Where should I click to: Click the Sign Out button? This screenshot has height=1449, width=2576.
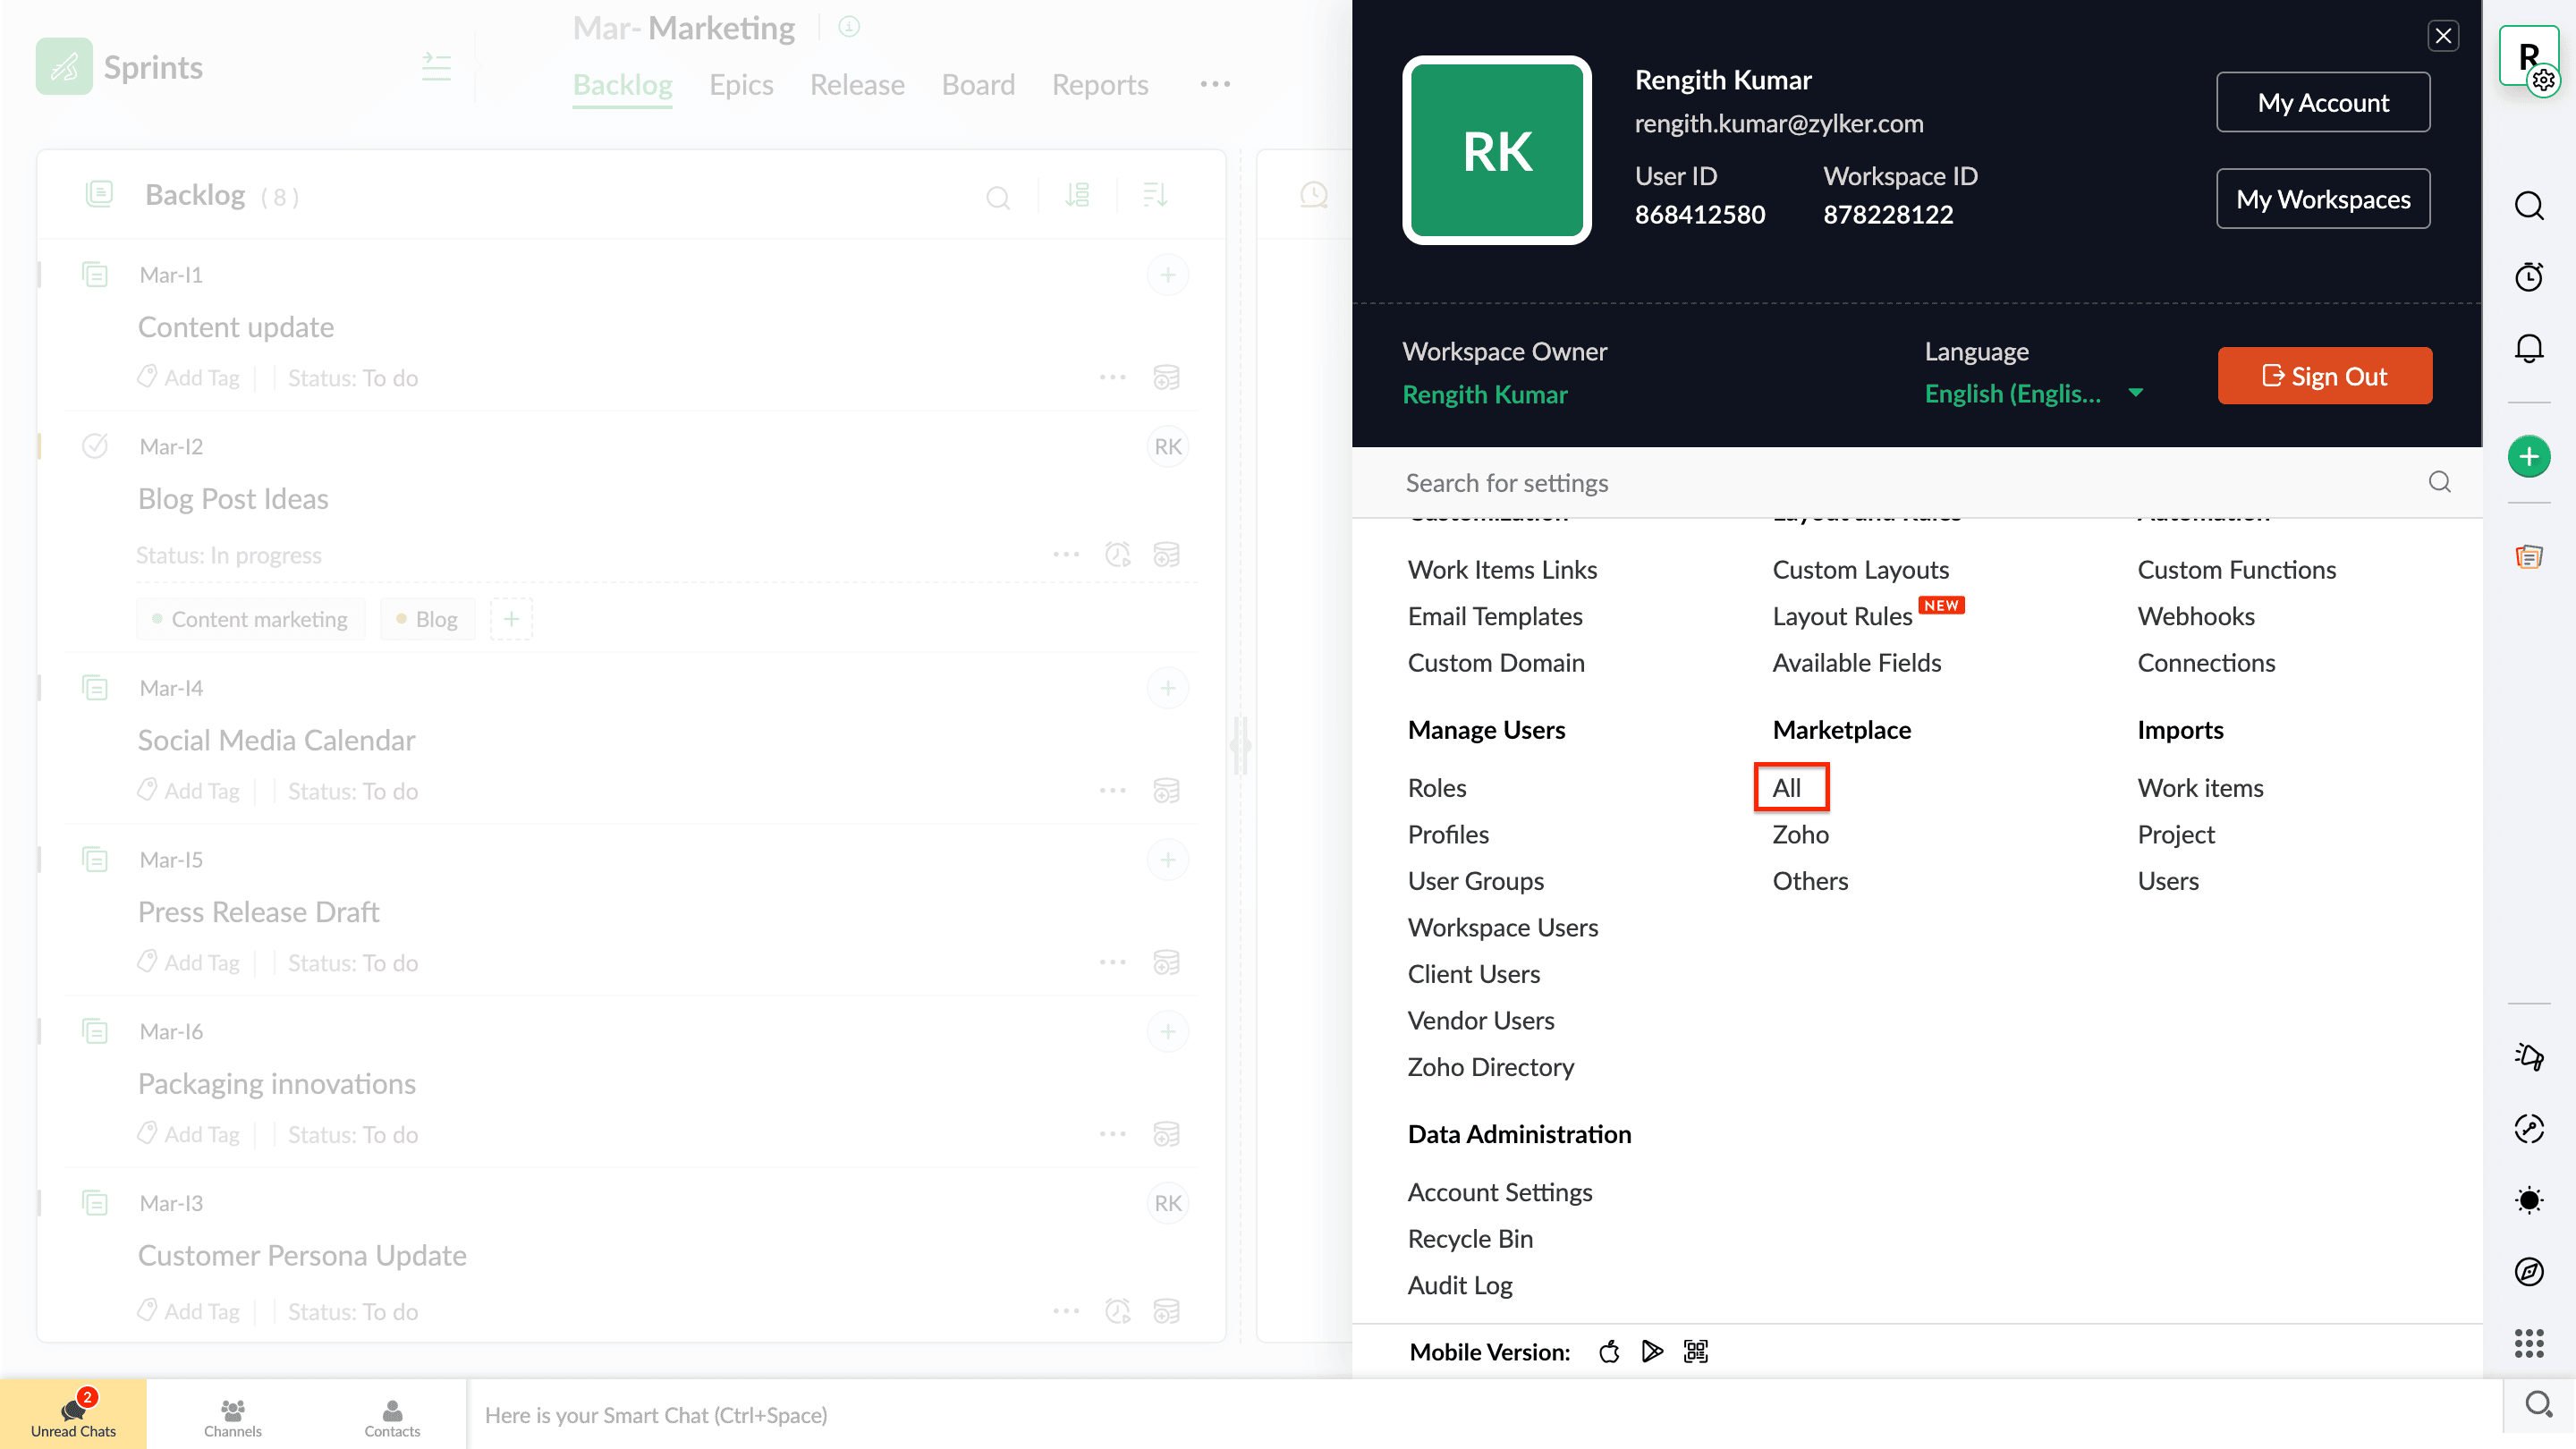(x=2324, y=376)
